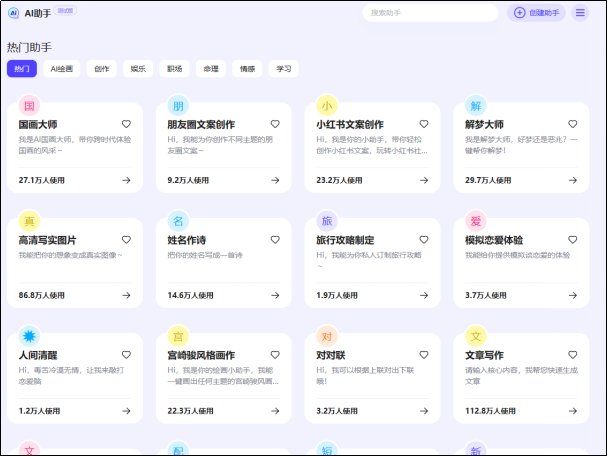Favorite 文章写作 with the heart
This screenshot has width=607, height=456.
pyautogui.click(x=573, y=355)
